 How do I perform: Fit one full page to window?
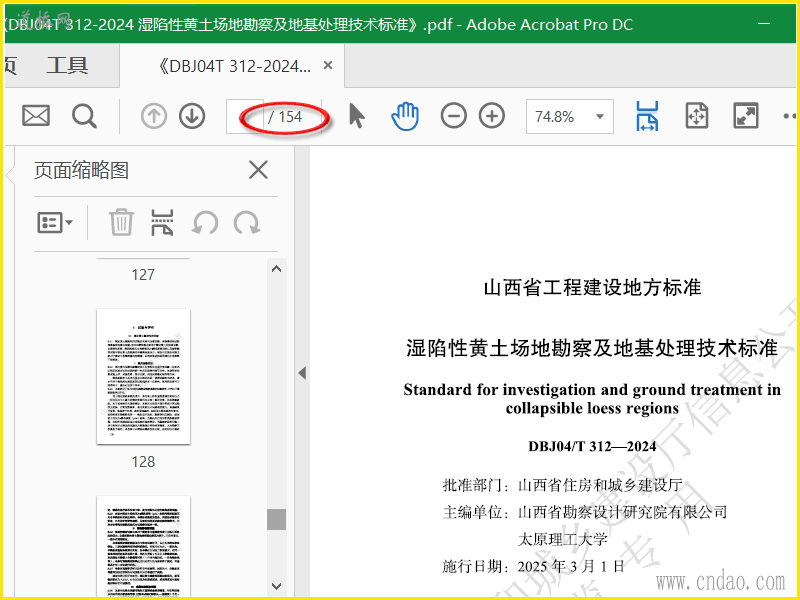pos(696,116)
